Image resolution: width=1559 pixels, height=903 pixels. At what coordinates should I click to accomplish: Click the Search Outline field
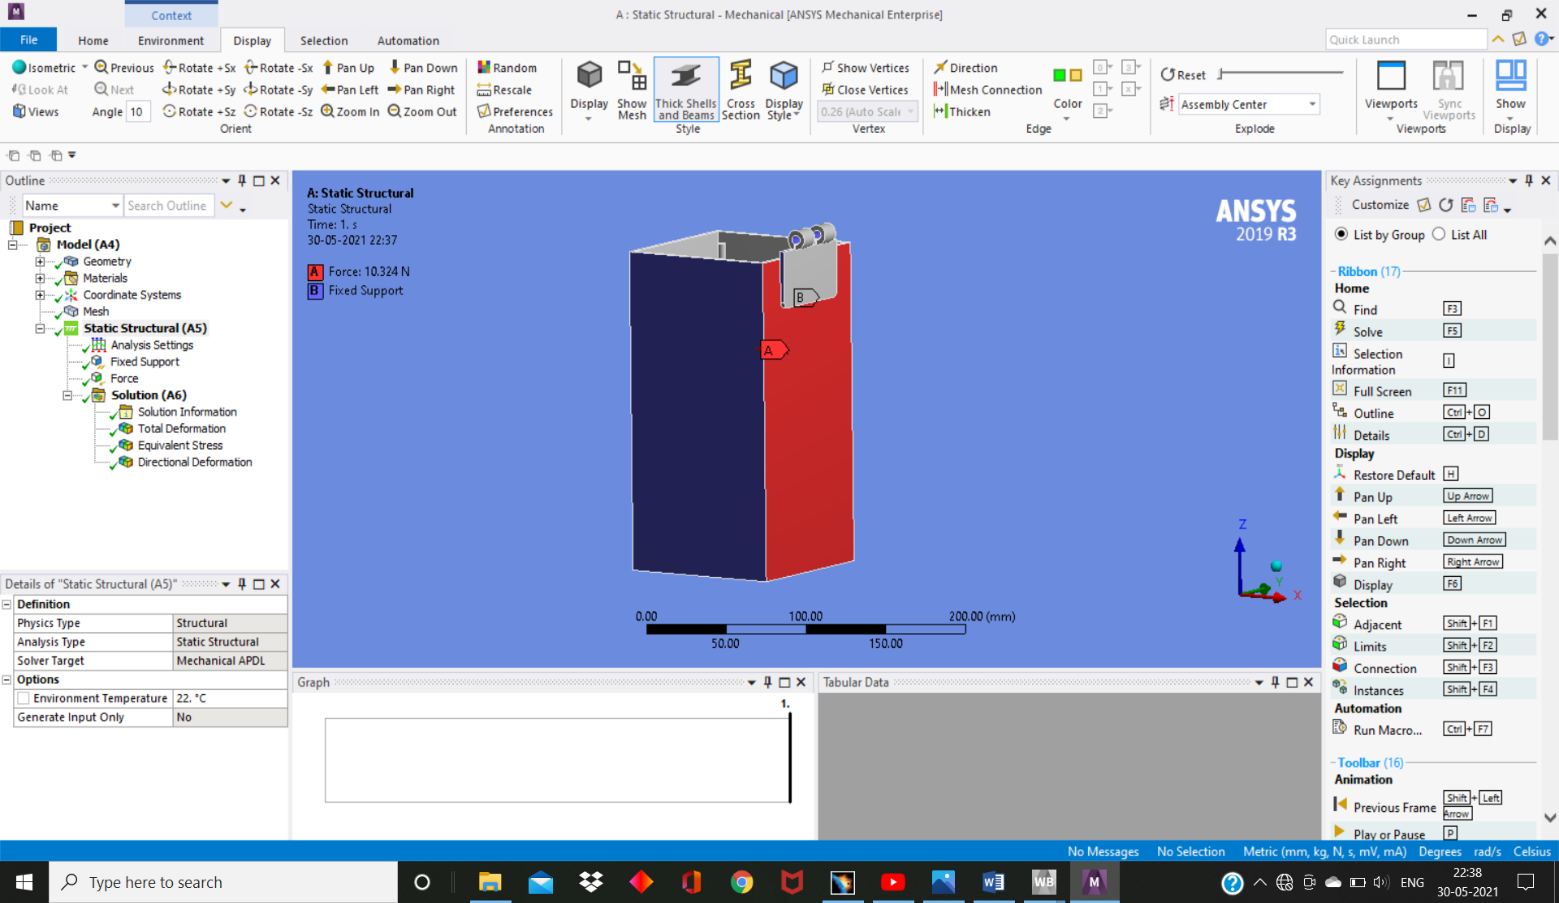(x=168, y=206)
